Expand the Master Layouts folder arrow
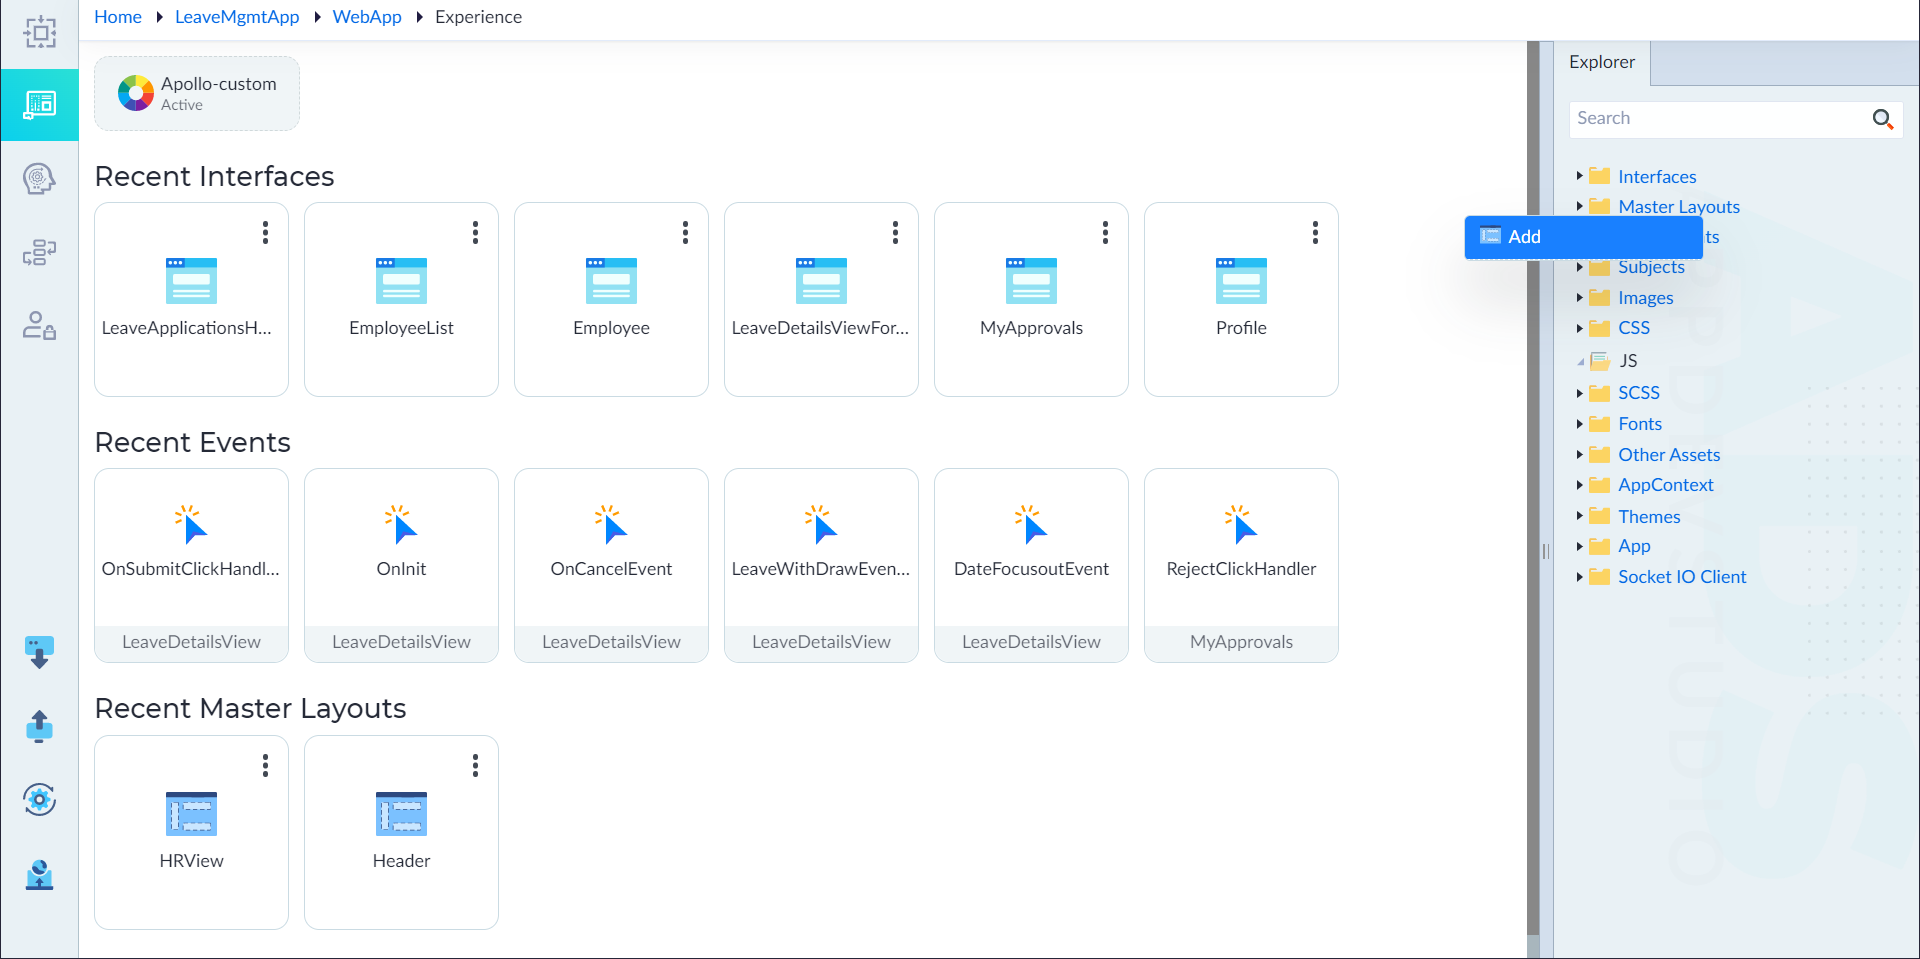 click(x=1579, y=206)
